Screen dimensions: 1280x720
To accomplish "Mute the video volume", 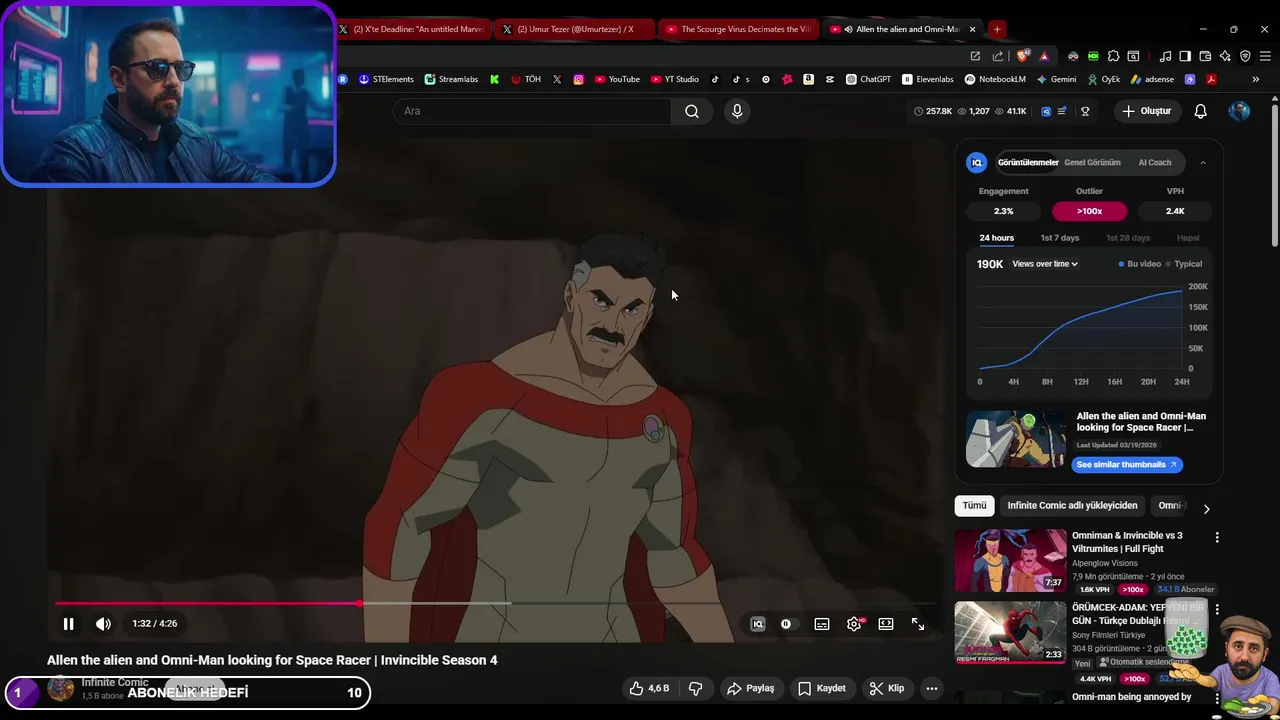I will (103, 624).
